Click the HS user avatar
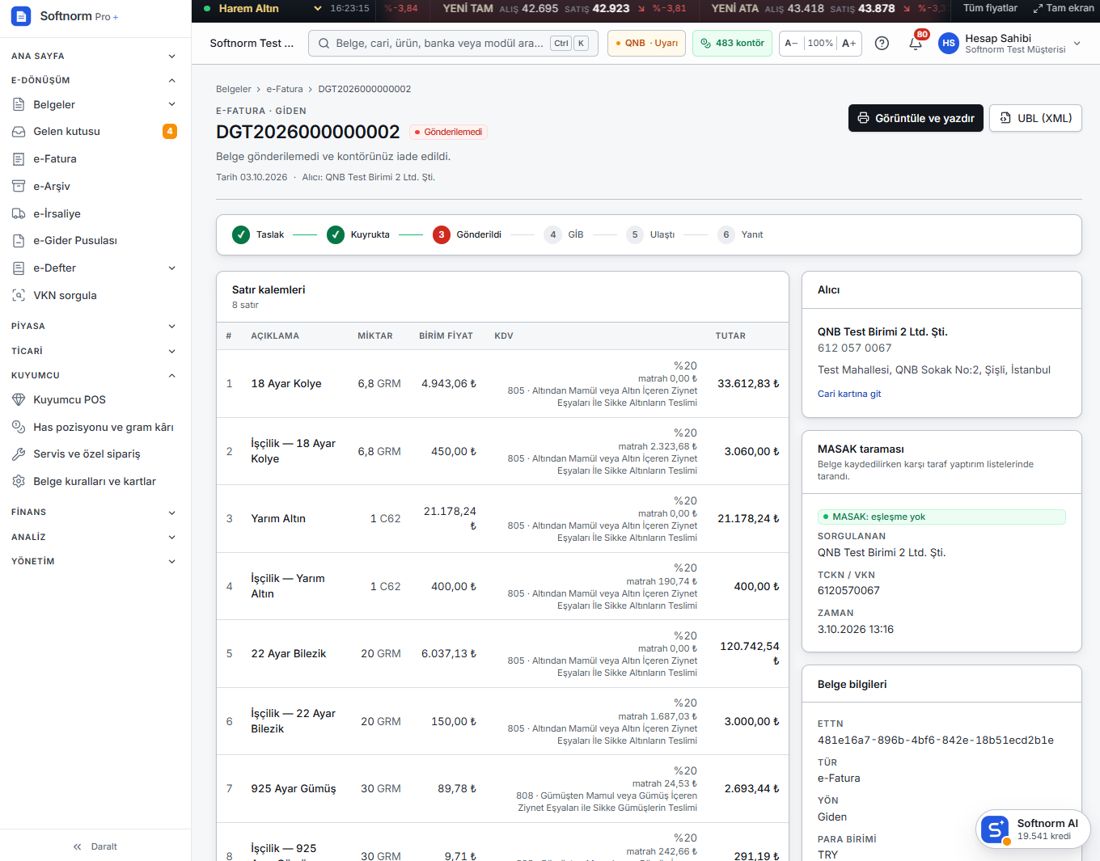This screenshot has width=1100, height=861. pos(948,43)
